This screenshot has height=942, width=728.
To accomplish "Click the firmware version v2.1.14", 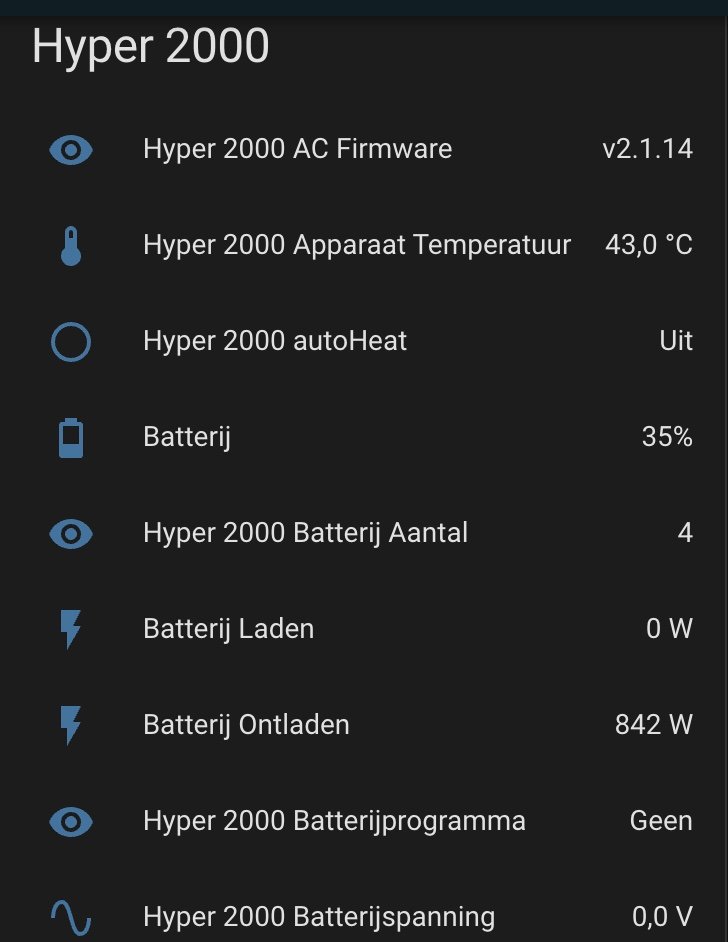I will 648,149.
